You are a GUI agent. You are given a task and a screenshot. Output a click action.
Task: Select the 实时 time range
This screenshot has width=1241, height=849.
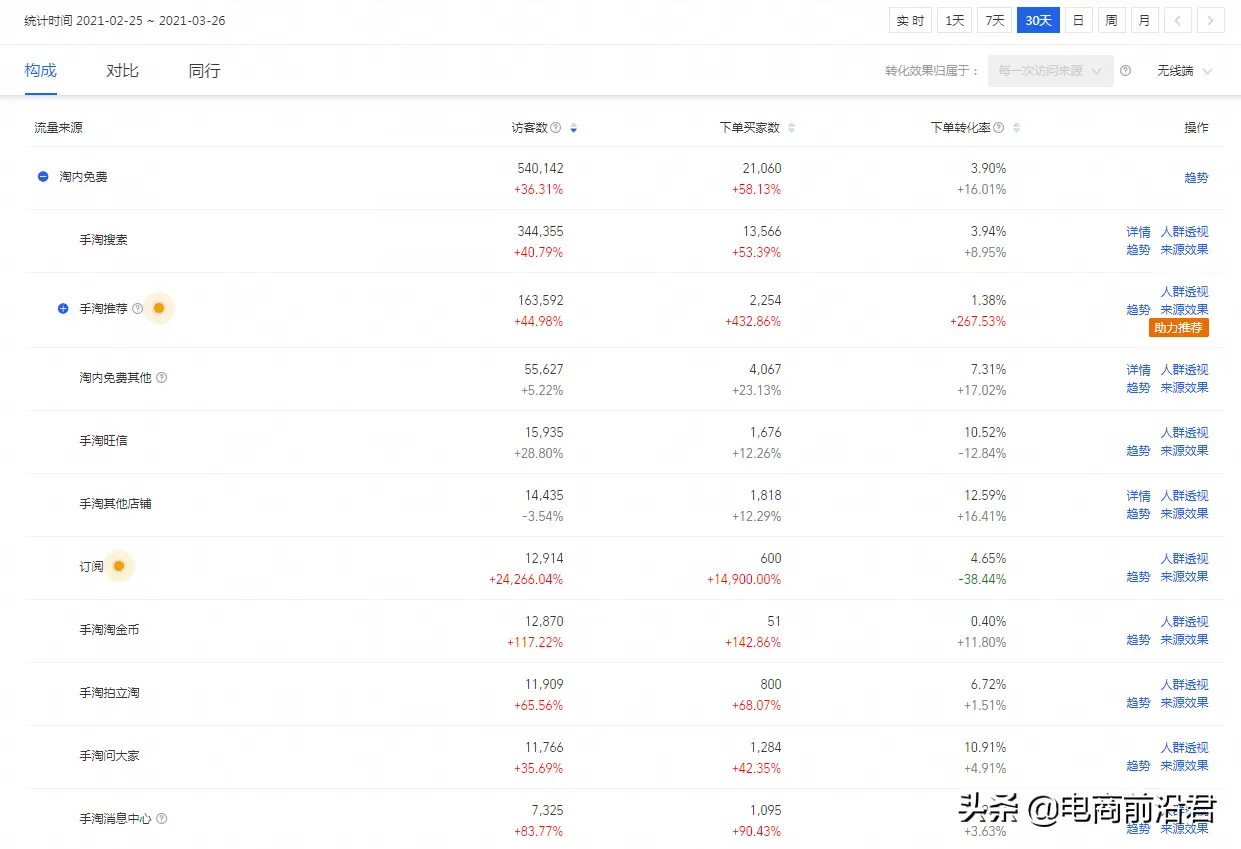point(910,21)
